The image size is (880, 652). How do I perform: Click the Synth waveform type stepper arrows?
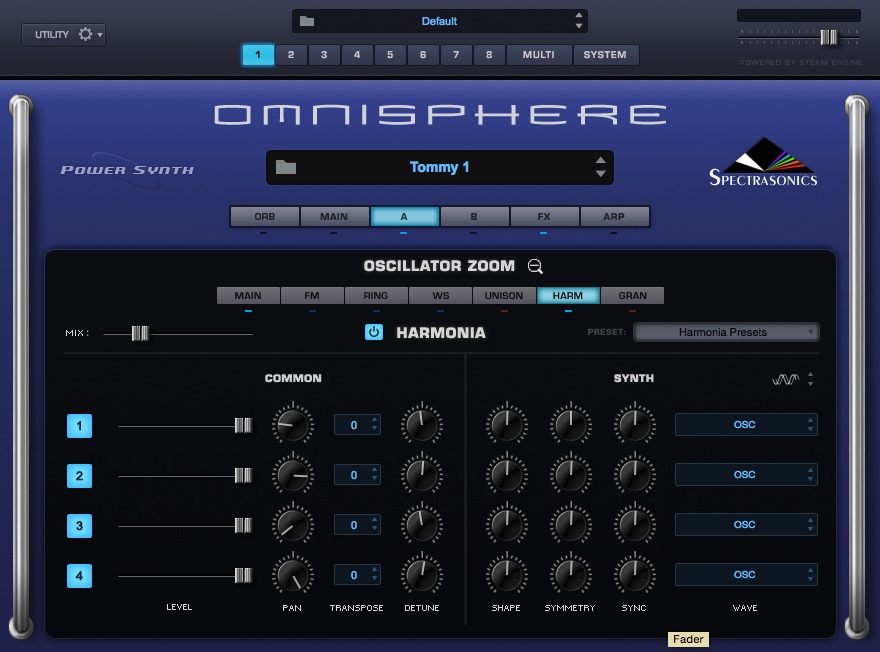(810, 379)
